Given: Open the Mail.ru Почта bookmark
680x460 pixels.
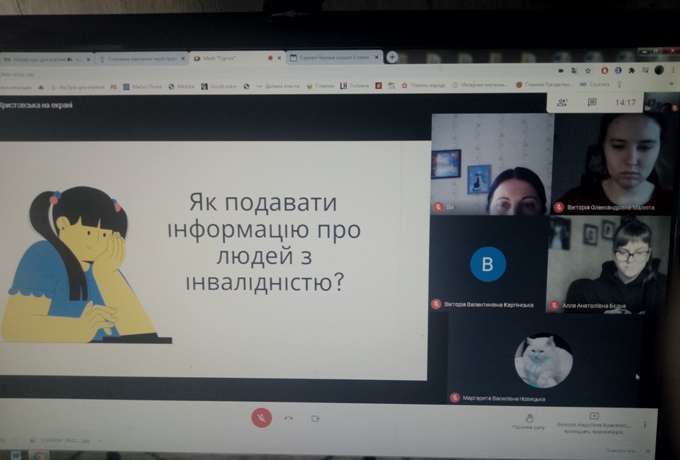Looking at the screenshot, I should [142, 87].
